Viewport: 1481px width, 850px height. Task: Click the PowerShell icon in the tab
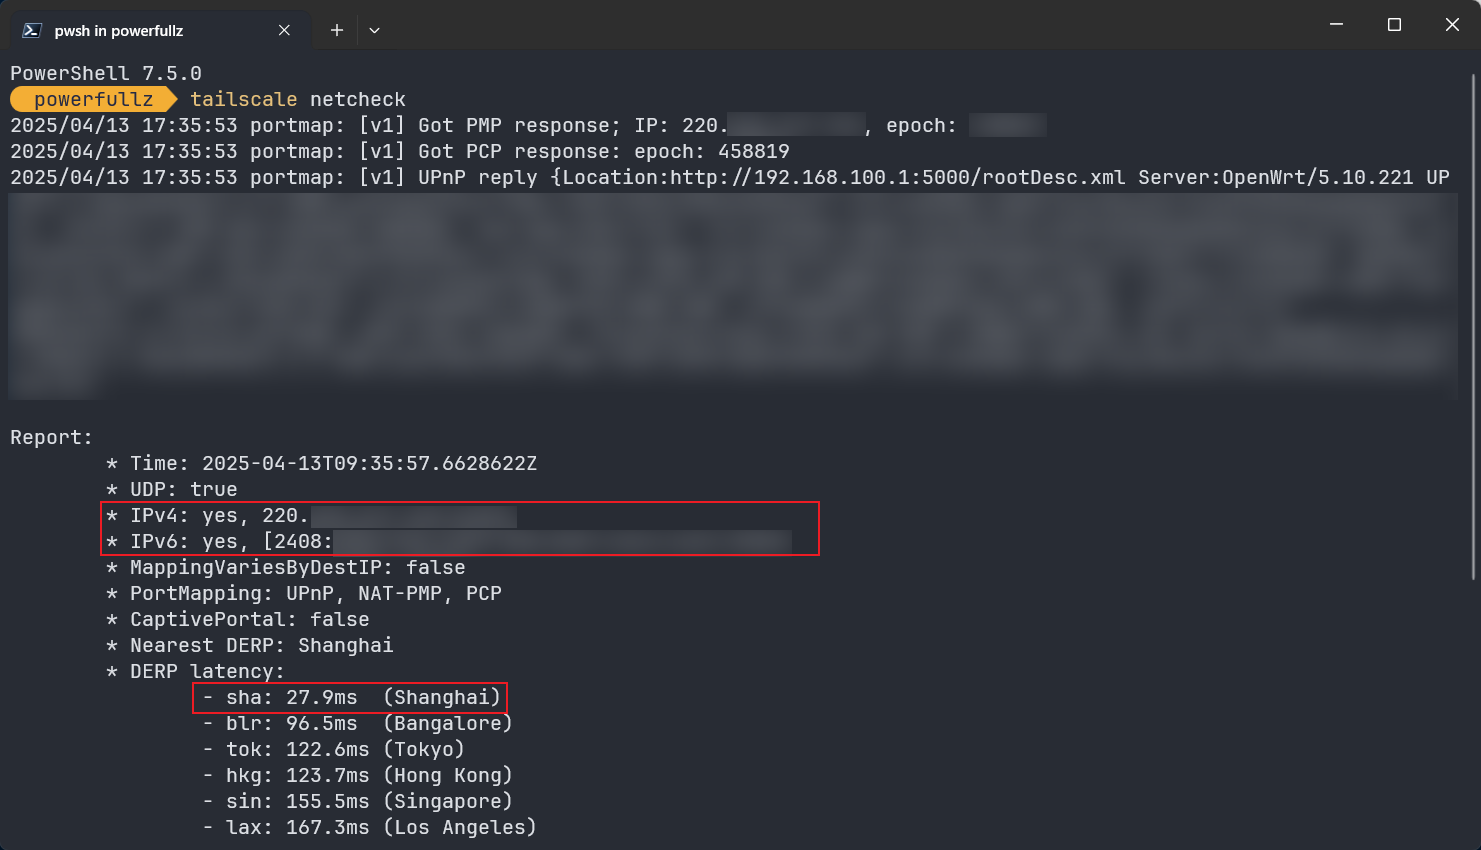tap(32, 30)
